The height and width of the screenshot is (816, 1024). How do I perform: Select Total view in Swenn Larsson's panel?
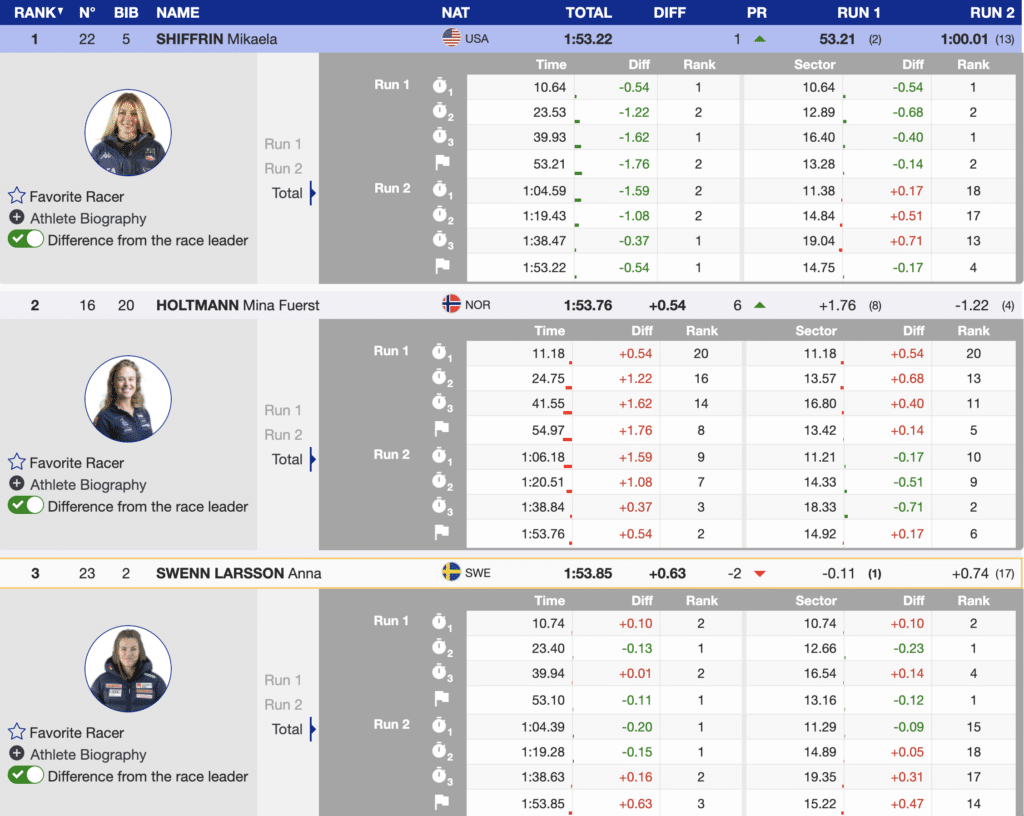coord(287,729)
